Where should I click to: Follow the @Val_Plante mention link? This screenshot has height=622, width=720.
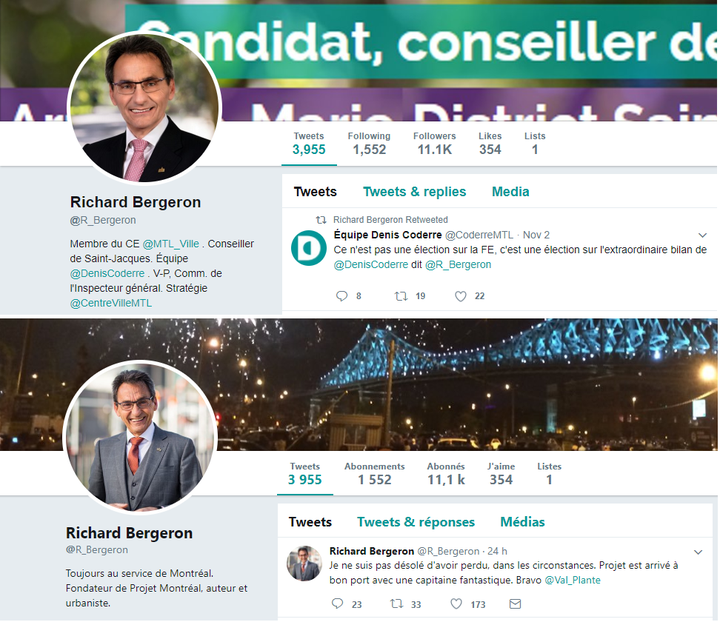[572, 580]
